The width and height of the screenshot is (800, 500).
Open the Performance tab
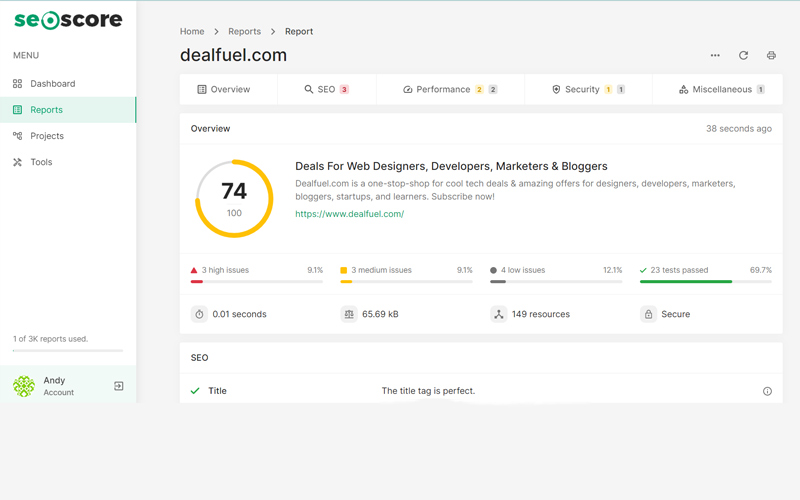[x=450, y=89]
